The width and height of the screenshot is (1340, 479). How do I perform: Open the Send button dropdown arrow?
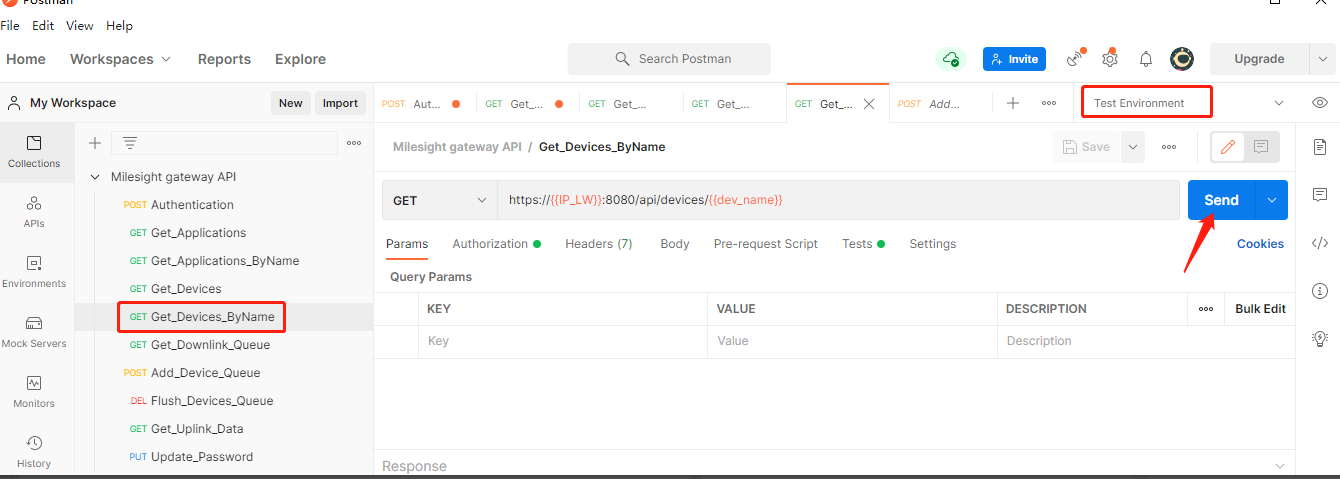coord(1272,200)
